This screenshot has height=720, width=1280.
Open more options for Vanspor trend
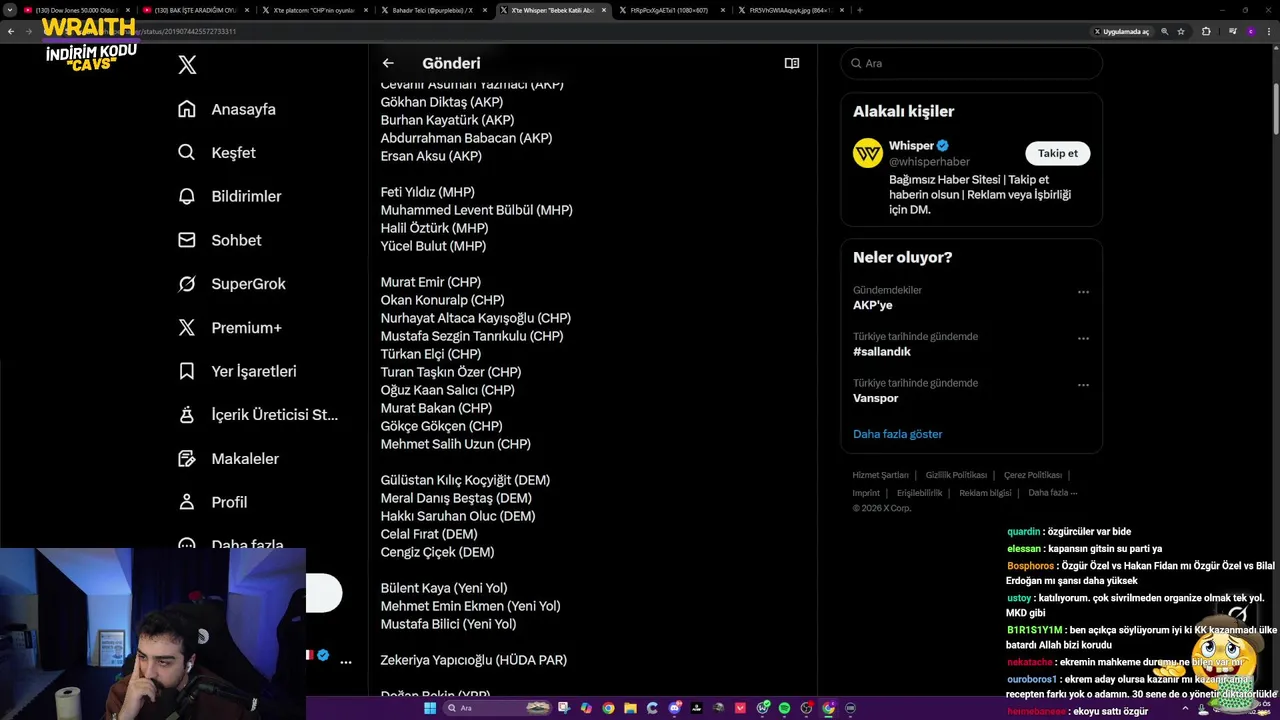pyautogui.click(x=1083, y=385)
